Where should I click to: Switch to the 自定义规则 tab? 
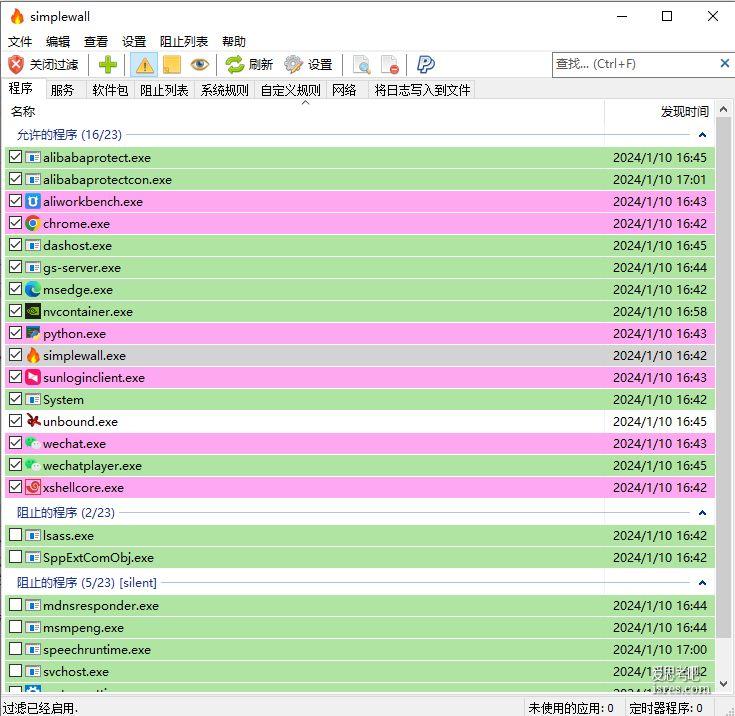point(291,90)
